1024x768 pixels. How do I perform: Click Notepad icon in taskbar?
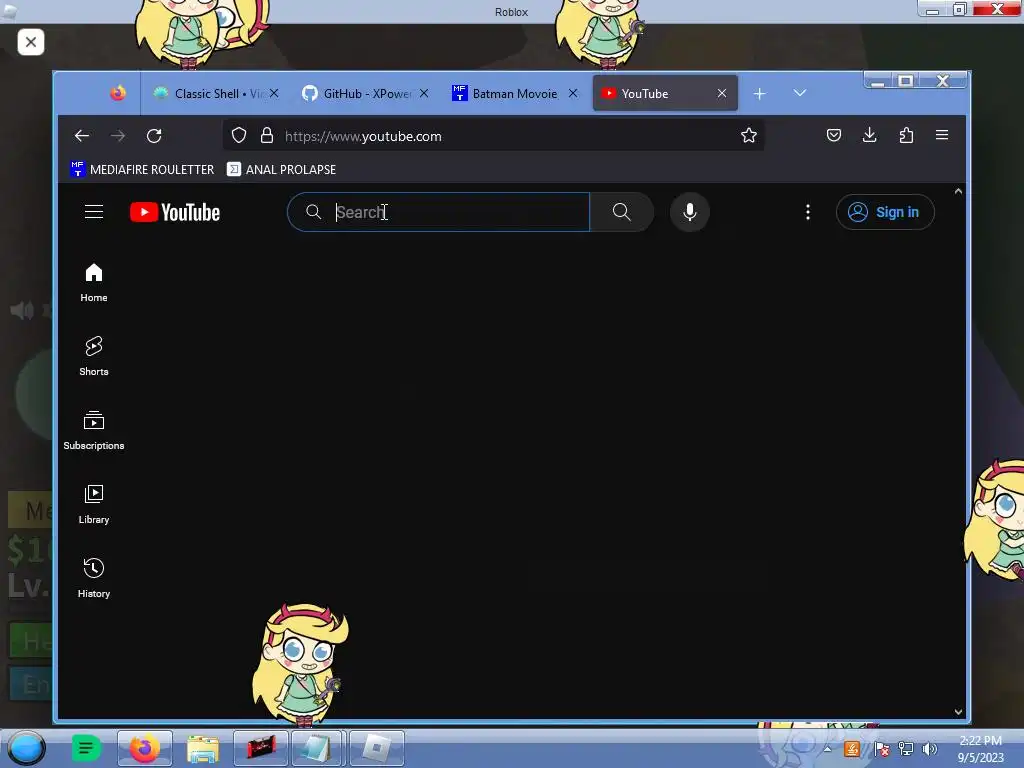317,748
